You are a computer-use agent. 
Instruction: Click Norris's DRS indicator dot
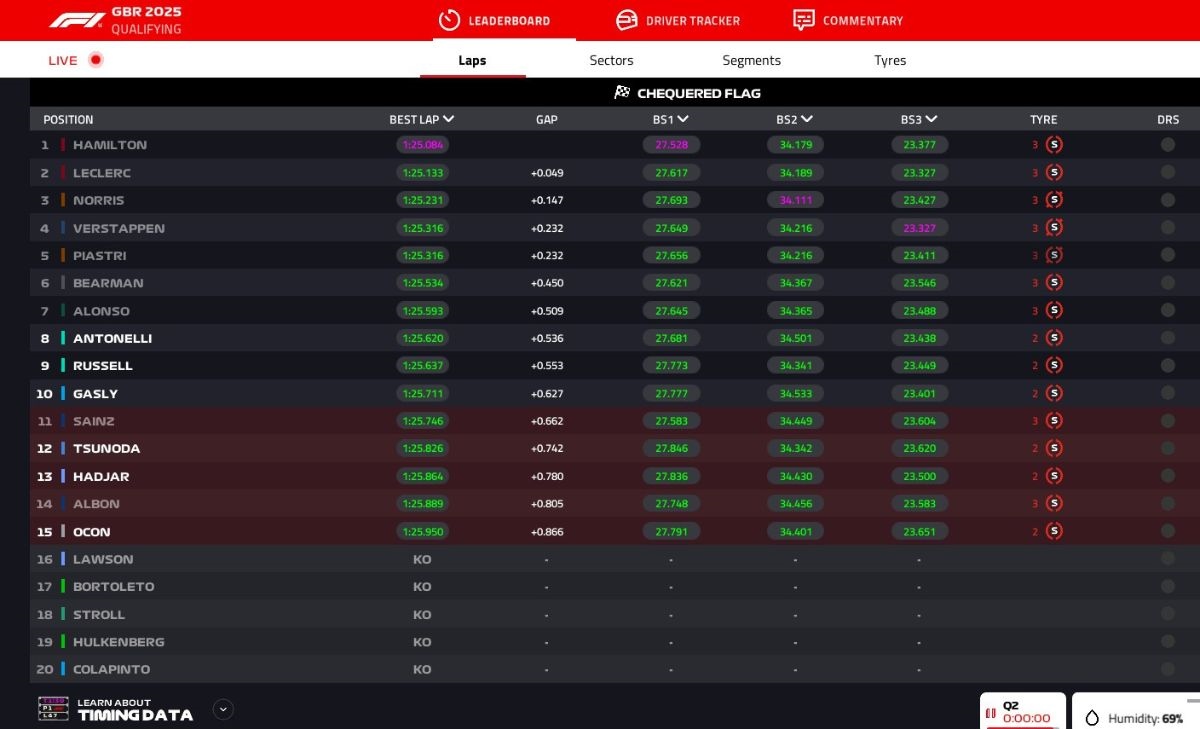(x=1167, y=200)
